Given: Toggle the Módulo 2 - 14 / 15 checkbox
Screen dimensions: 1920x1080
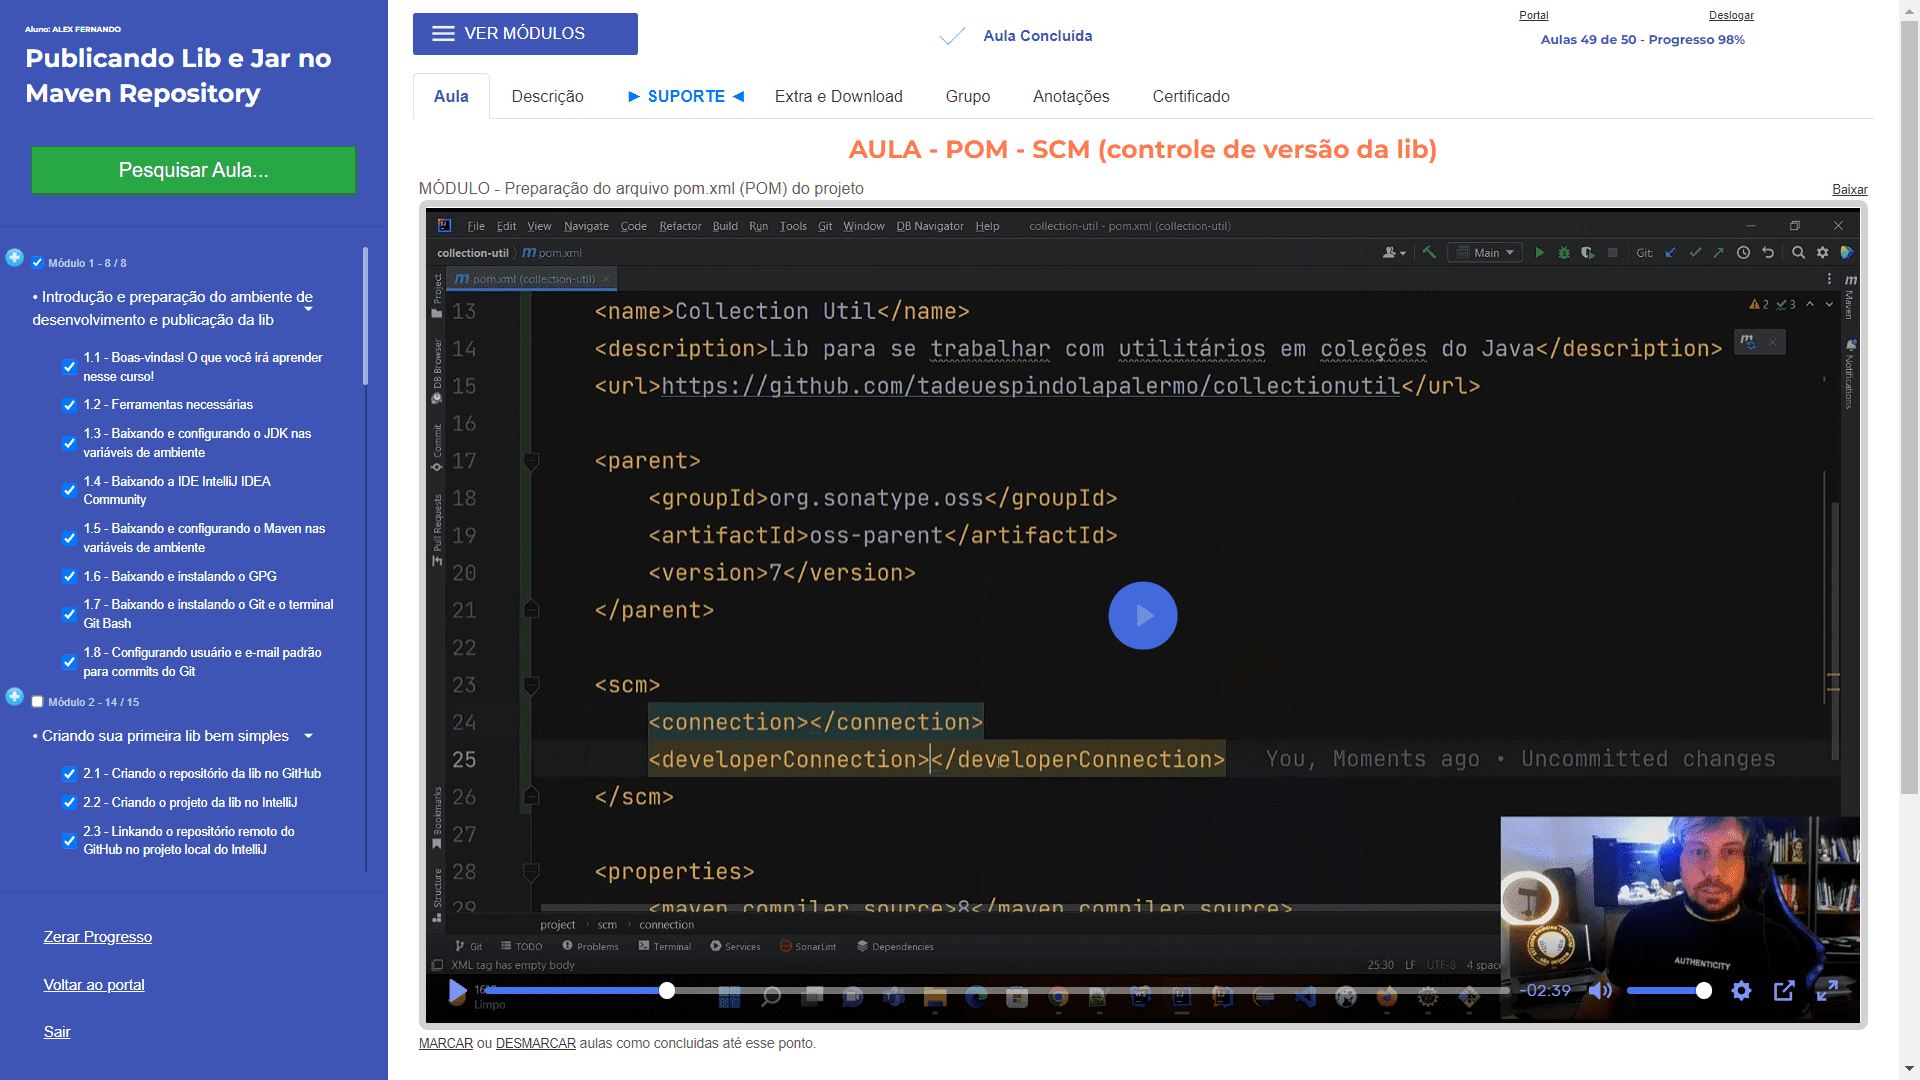Looking at the screenshot, I should [x=38, y=702].
